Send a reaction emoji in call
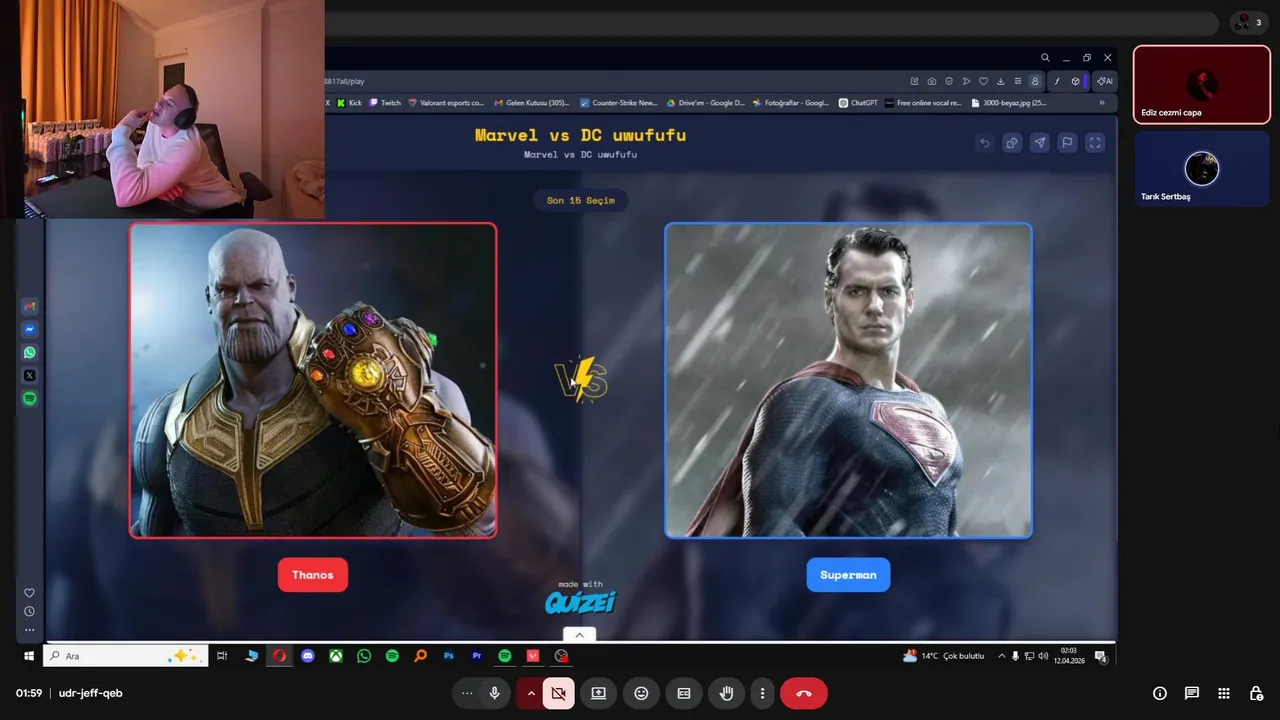The width and height of the screenshot is (1280, 720). [x=641, y=693]
